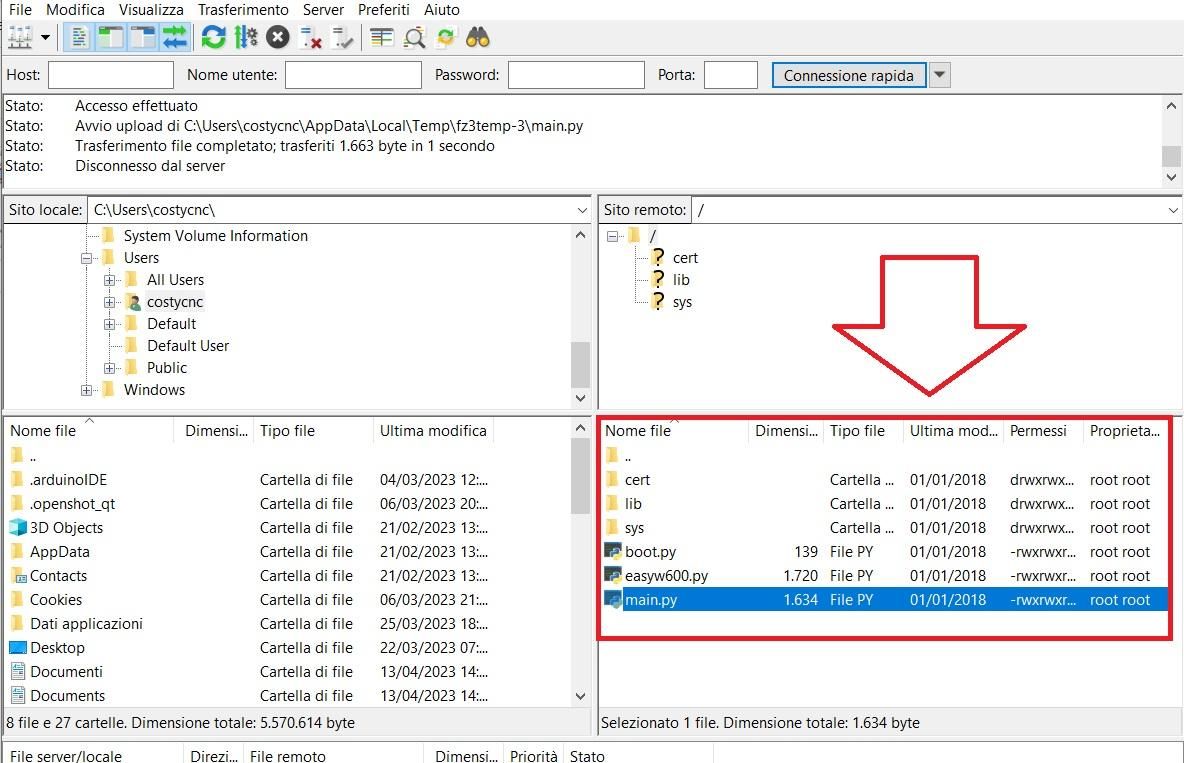Image resolution: width=1184 pixels, height=763 pixels.
Task: Select Documenti entry in local list
Action: pyautogui.click(x=66, y=672)
